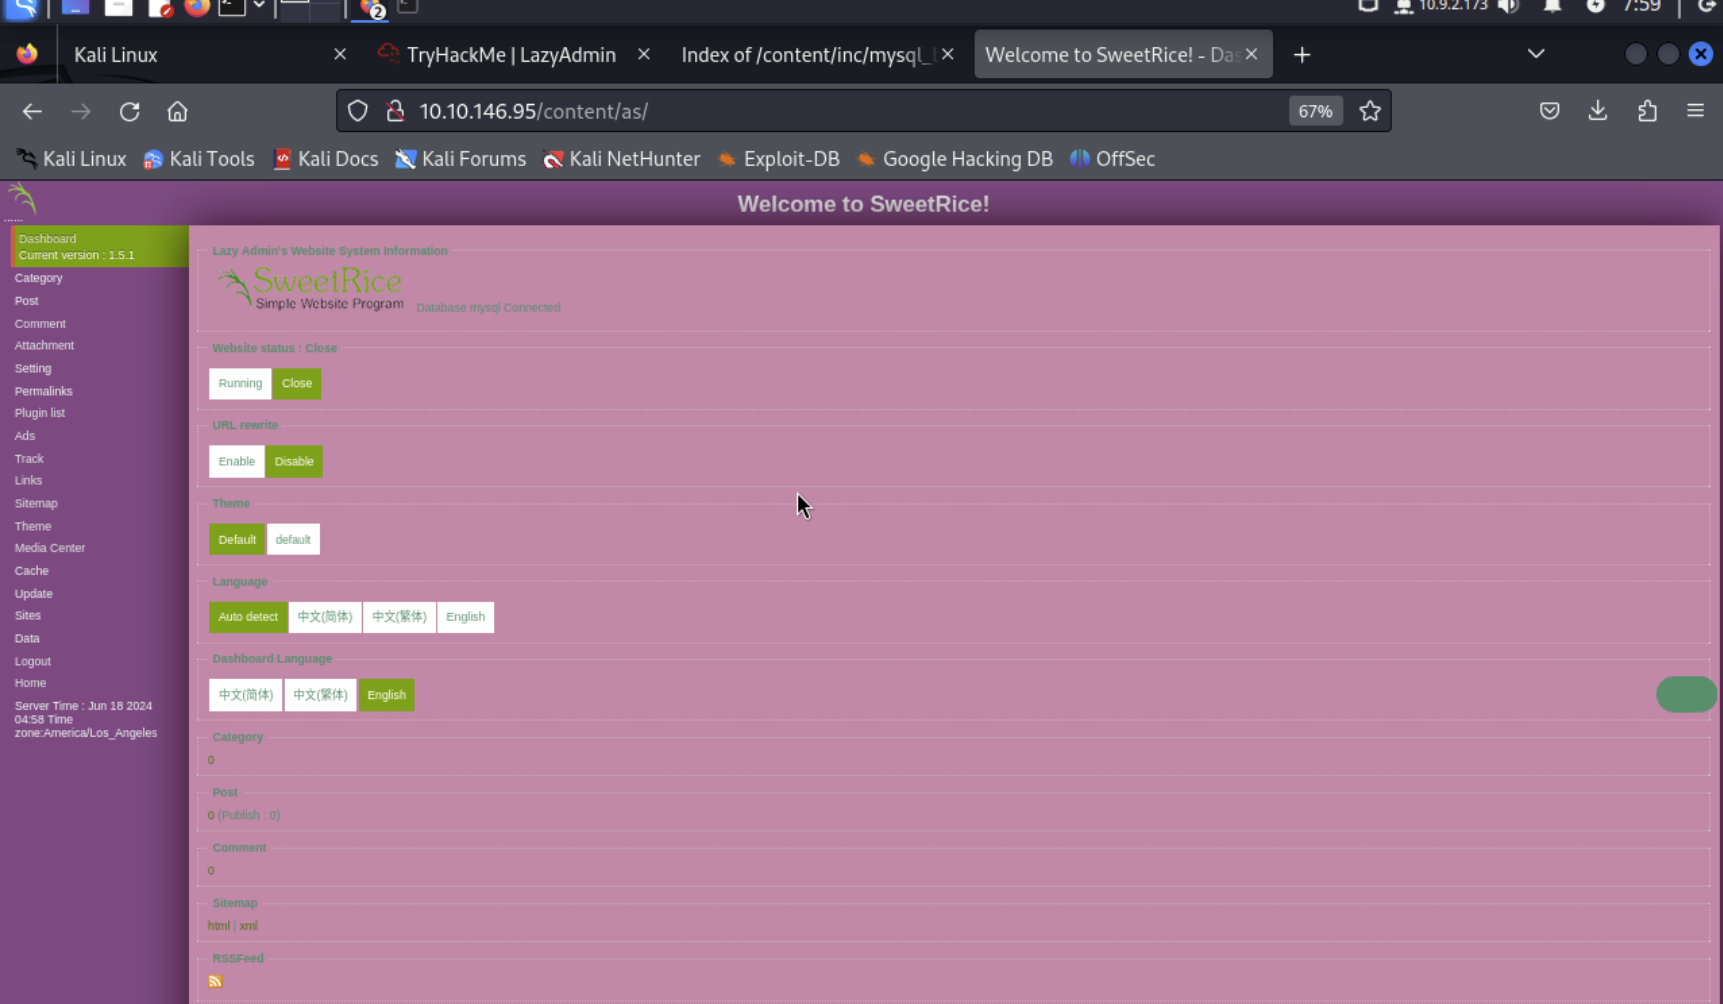Viewport: 1723px width, 1004px height.
Task: Switch to the Kali Linux tab
Action: [x=116, y=55]
